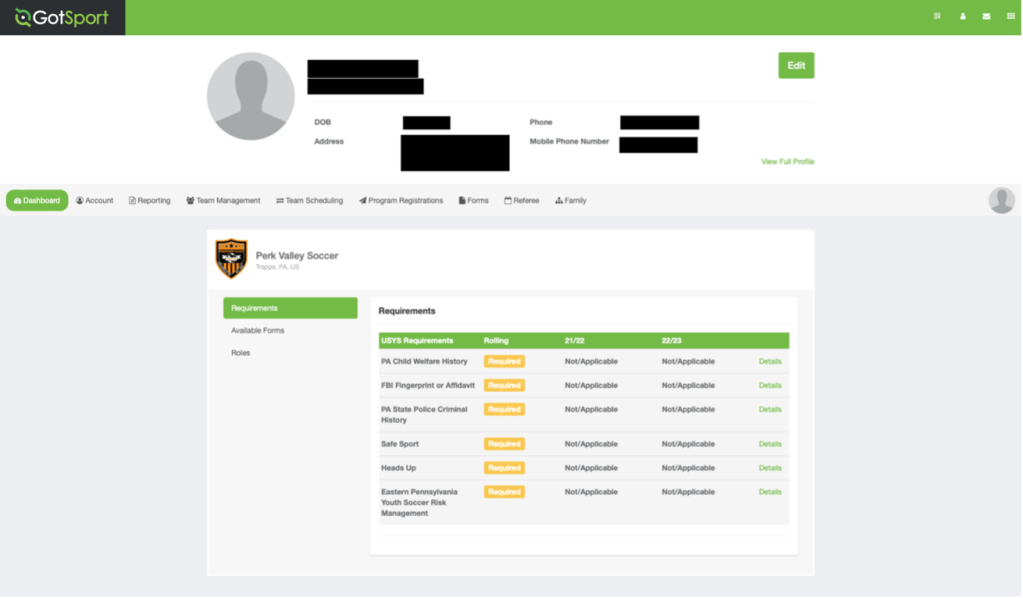Click the large profile photo placeholder
This screenshot has width=1023, height=598.
coord(251,96)
